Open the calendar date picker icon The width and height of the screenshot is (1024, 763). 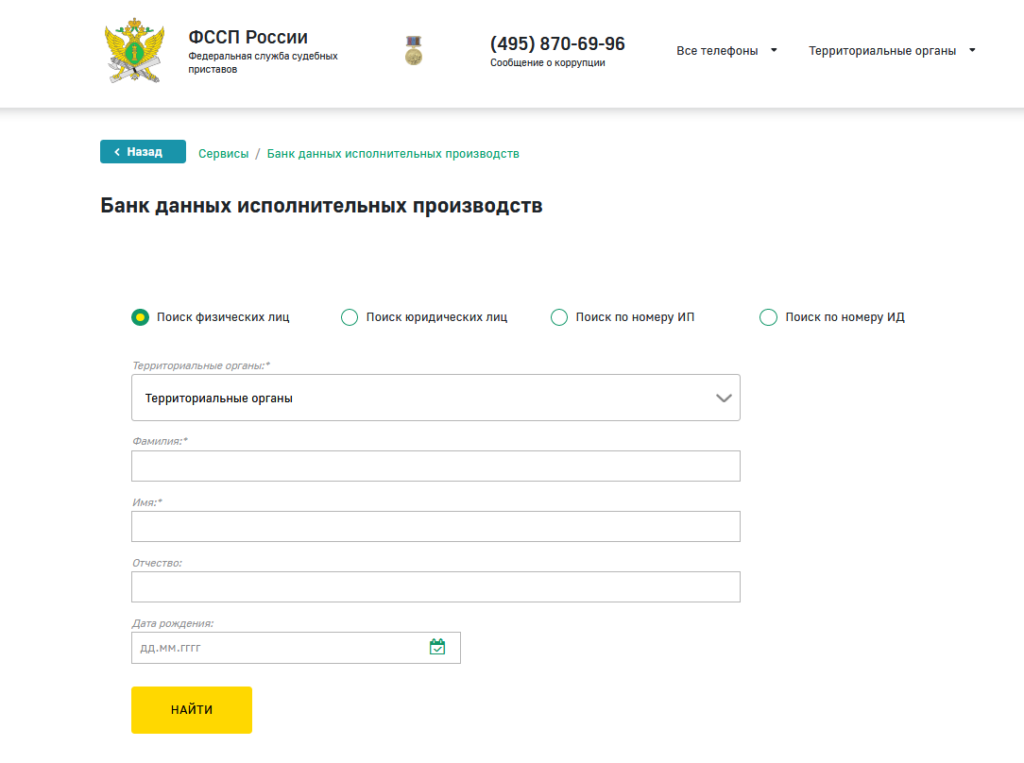click(437, 647)
